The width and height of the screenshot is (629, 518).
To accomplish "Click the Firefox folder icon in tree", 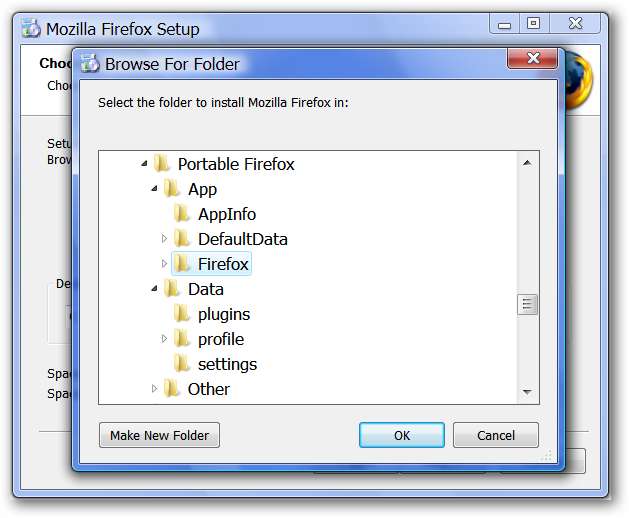I will coord(182,264).
